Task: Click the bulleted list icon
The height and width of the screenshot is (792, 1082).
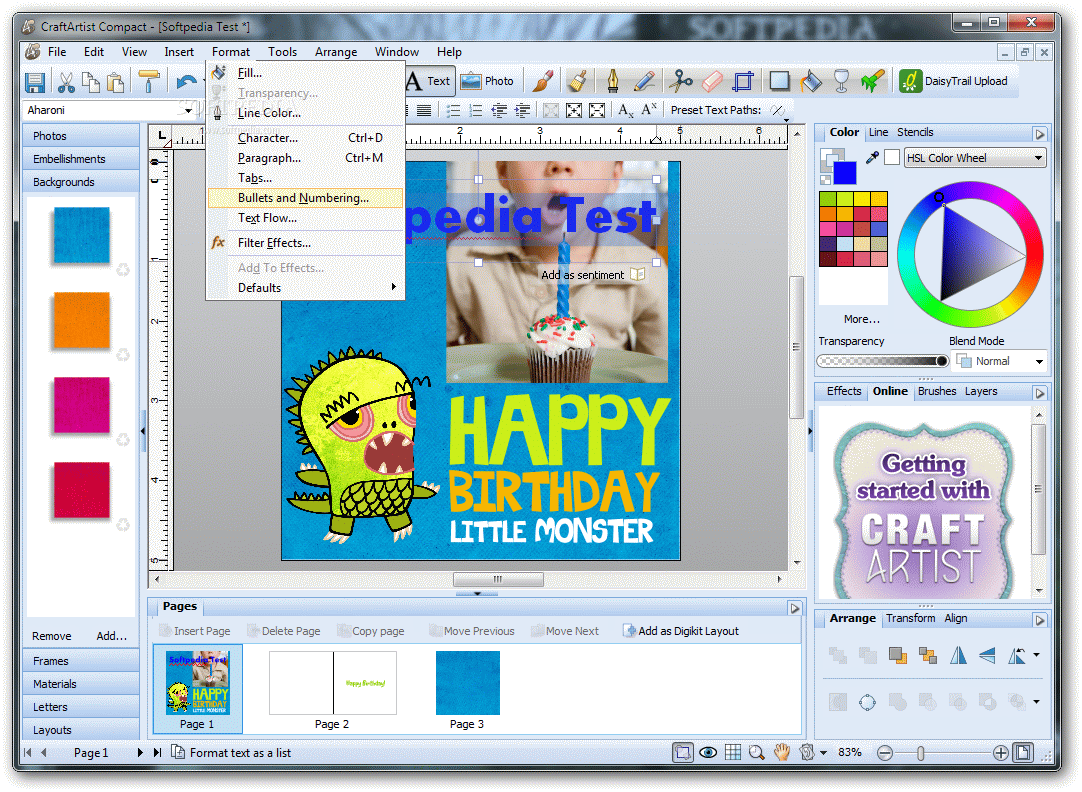Action: point(453,110)
